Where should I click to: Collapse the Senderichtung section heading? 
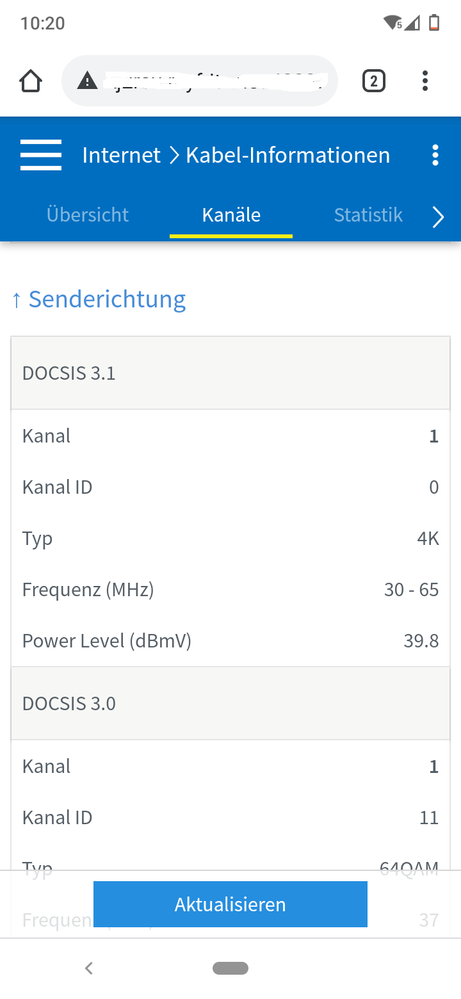99,299
